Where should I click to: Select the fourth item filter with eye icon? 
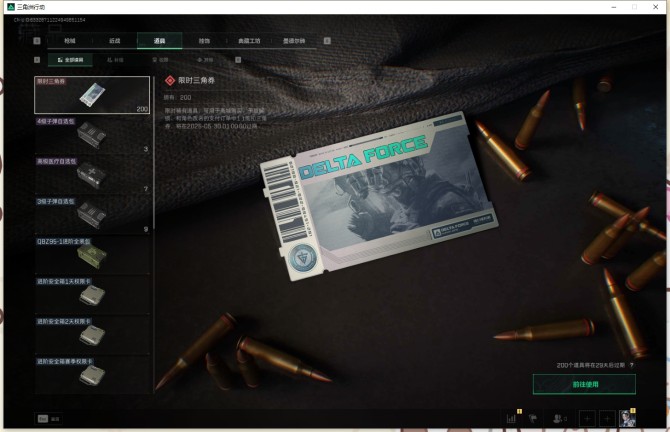(x=205, y=60)
